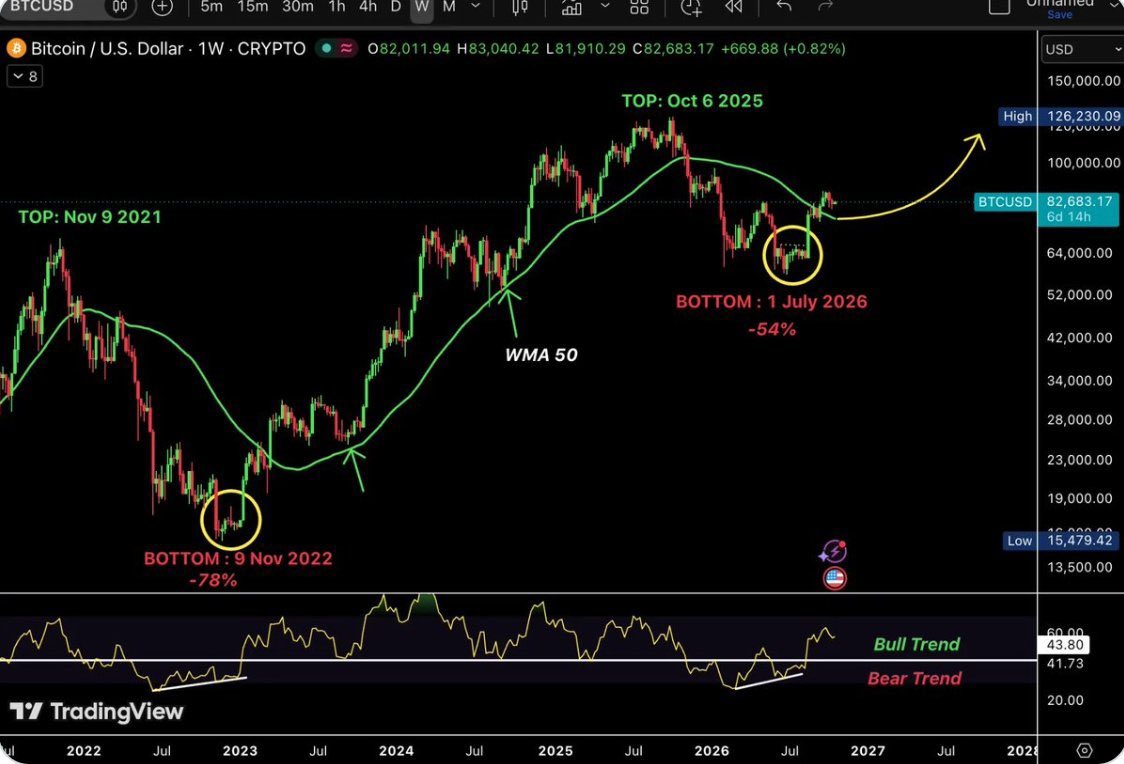This screenshot has height=764, width=1124.
Task: Switch to the 1h timeframe
Action: 337,6
